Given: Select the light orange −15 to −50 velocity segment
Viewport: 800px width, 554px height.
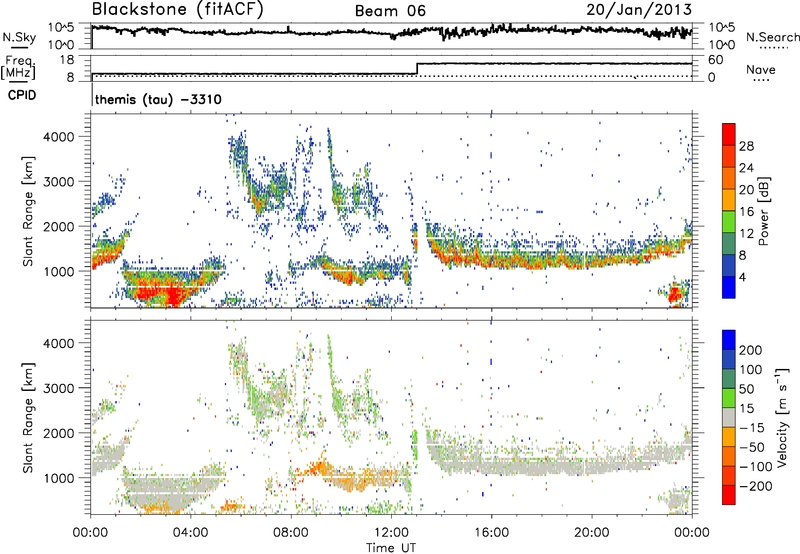Looking at the screenshot, I should point(729,437).
